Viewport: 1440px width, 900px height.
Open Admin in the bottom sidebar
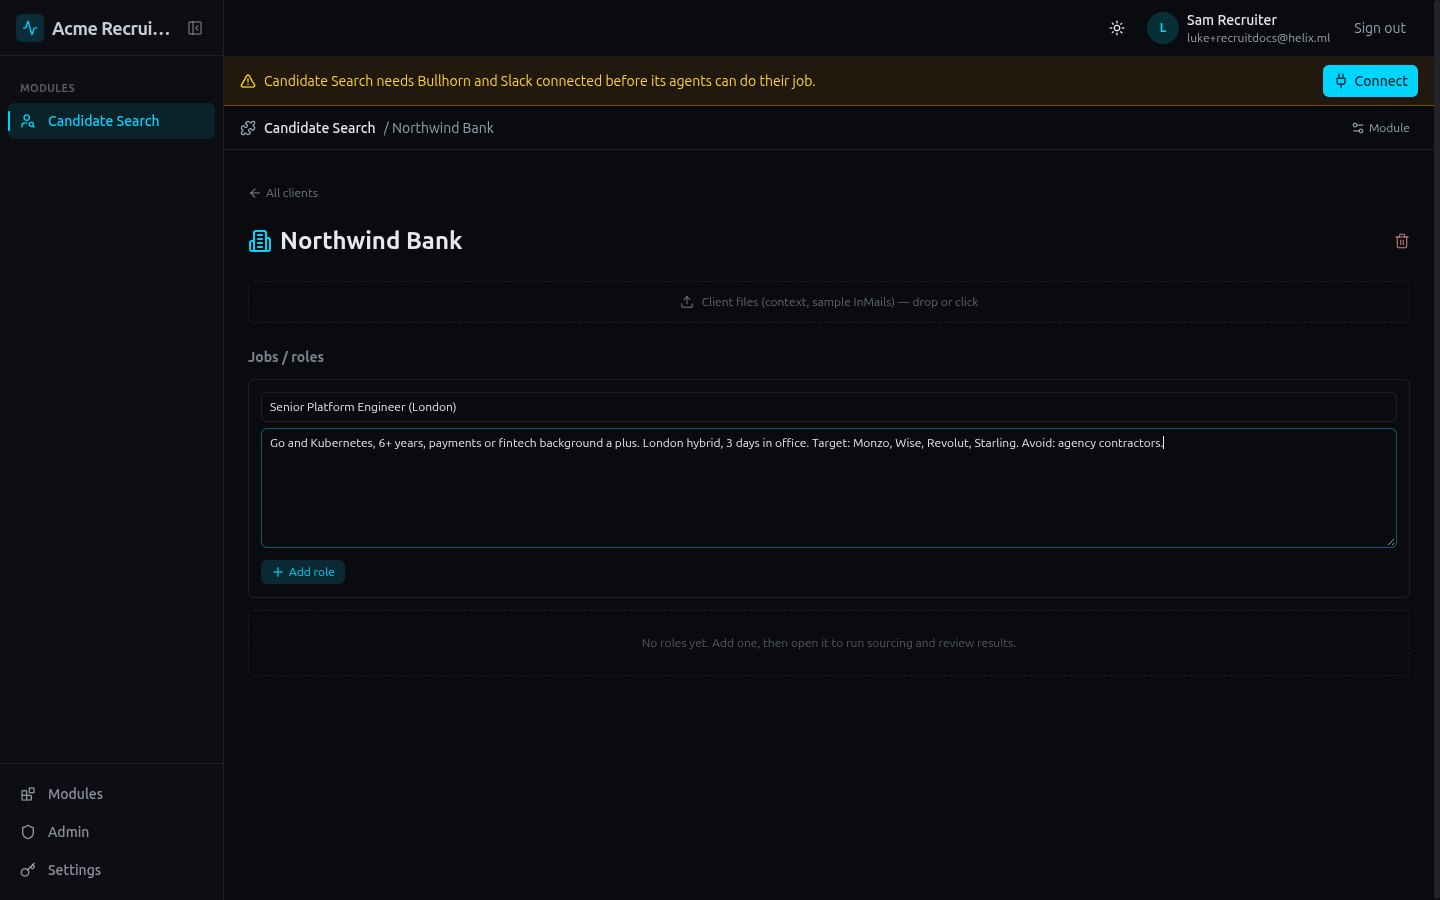111,832
